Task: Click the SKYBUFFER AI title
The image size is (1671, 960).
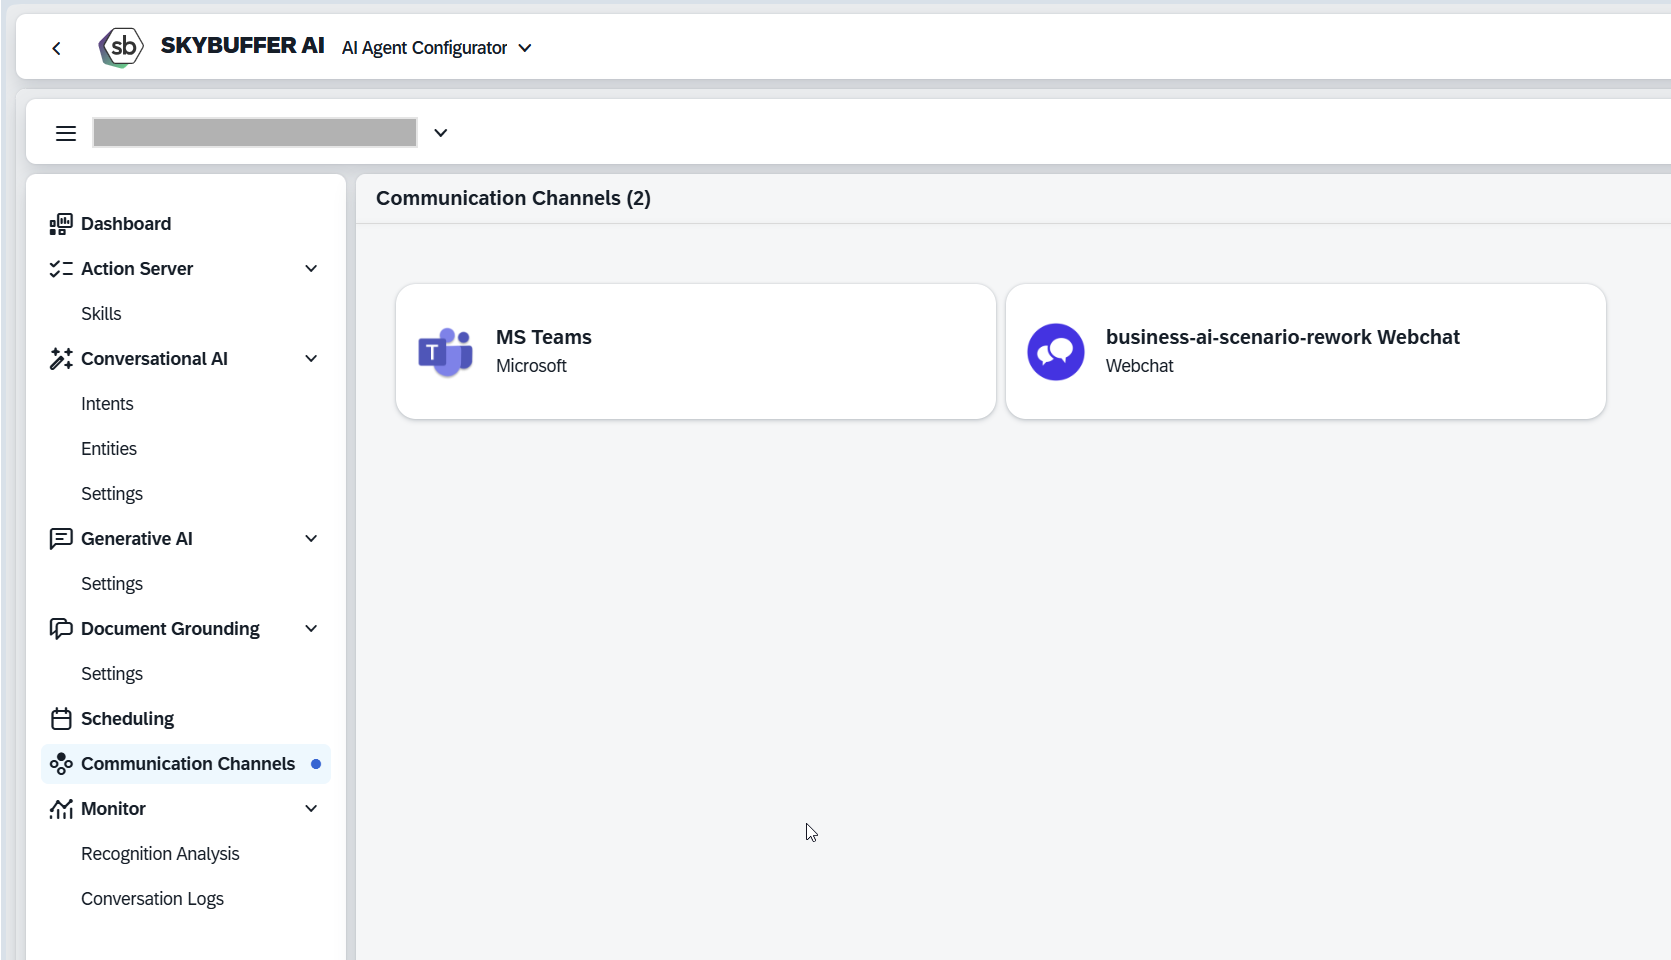Action: coord(242,46)
